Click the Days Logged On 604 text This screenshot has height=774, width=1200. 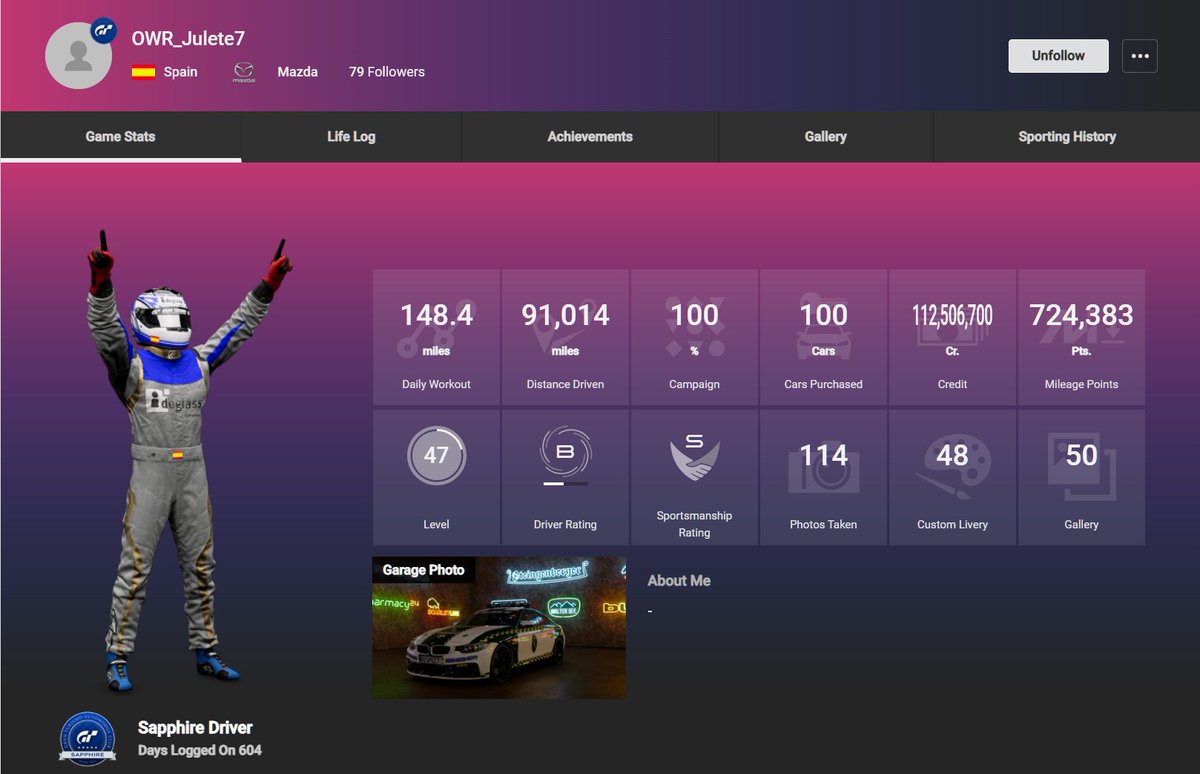200,750
